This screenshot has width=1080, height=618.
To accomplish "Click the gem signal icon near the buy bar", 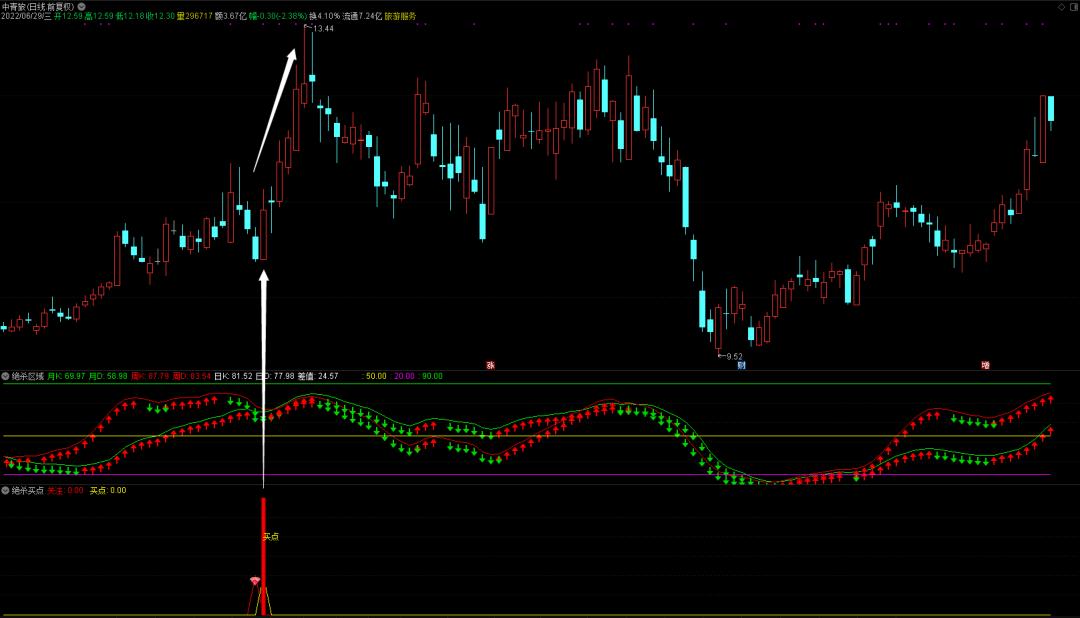I will 255,581.
